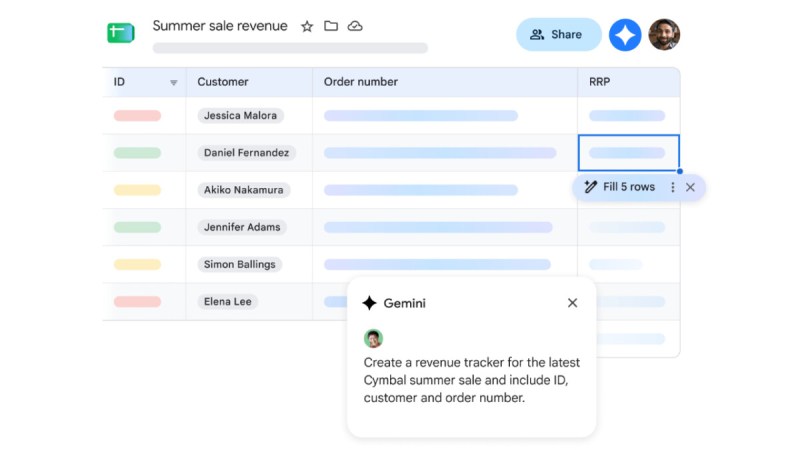Check the cloud save status icon
Viewport: 800px width, 450px height.
[x=355, y=26]
